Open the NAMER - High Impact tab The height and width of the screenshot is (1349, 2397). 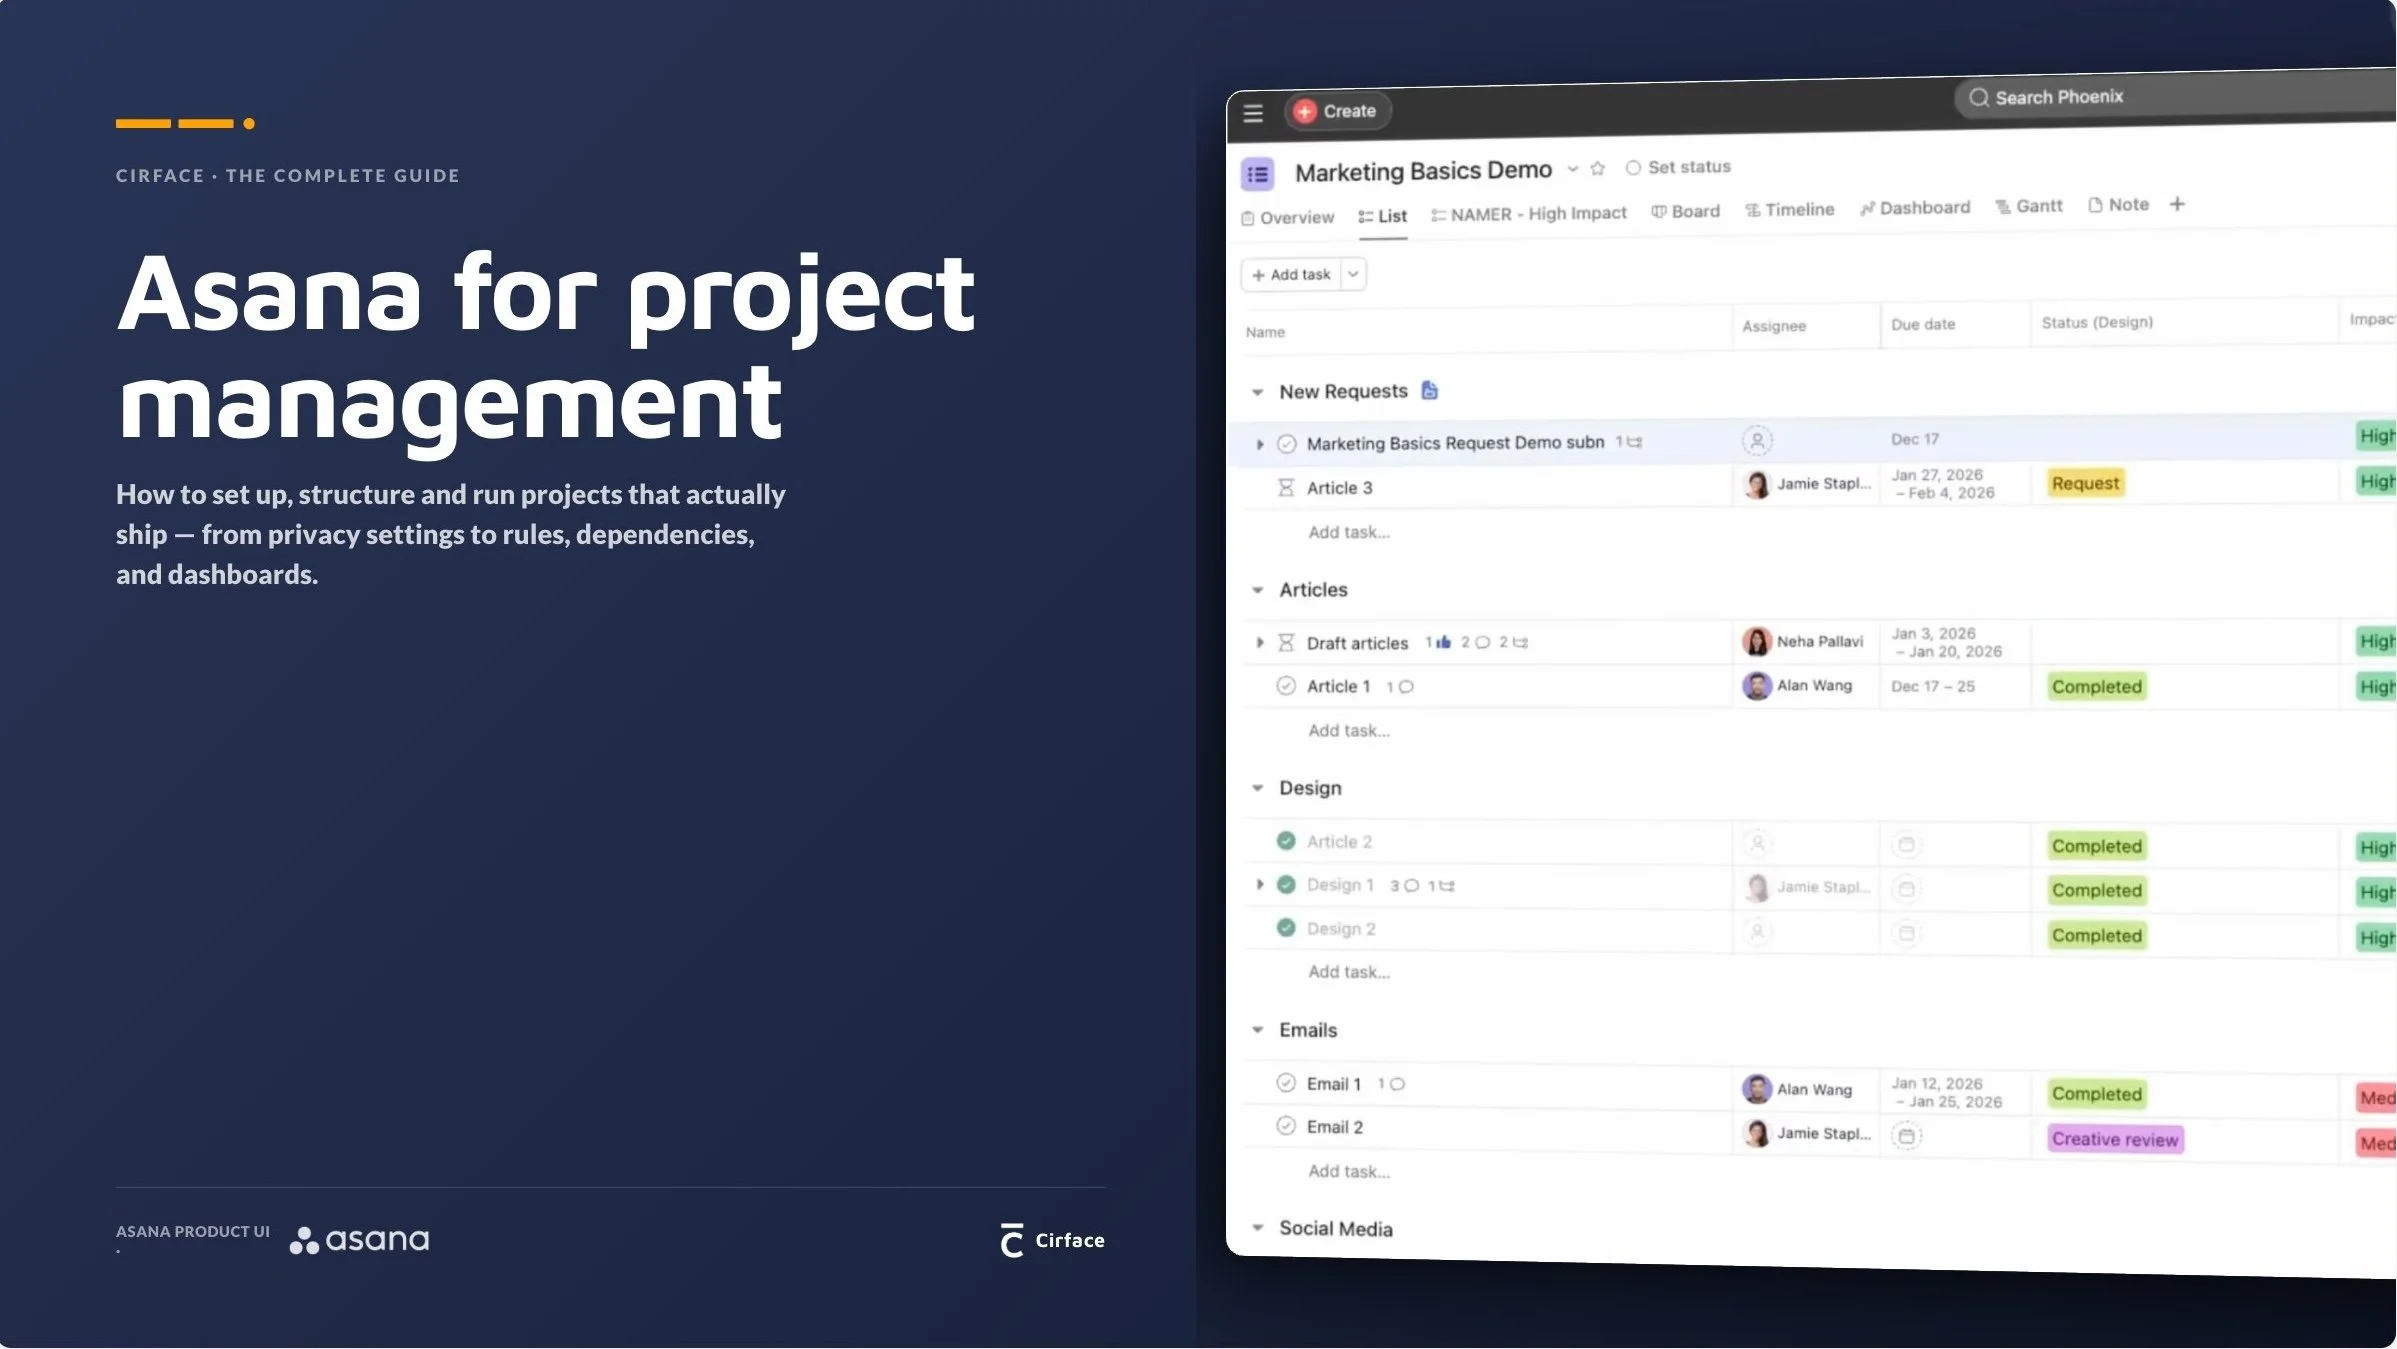(1529, 214)
